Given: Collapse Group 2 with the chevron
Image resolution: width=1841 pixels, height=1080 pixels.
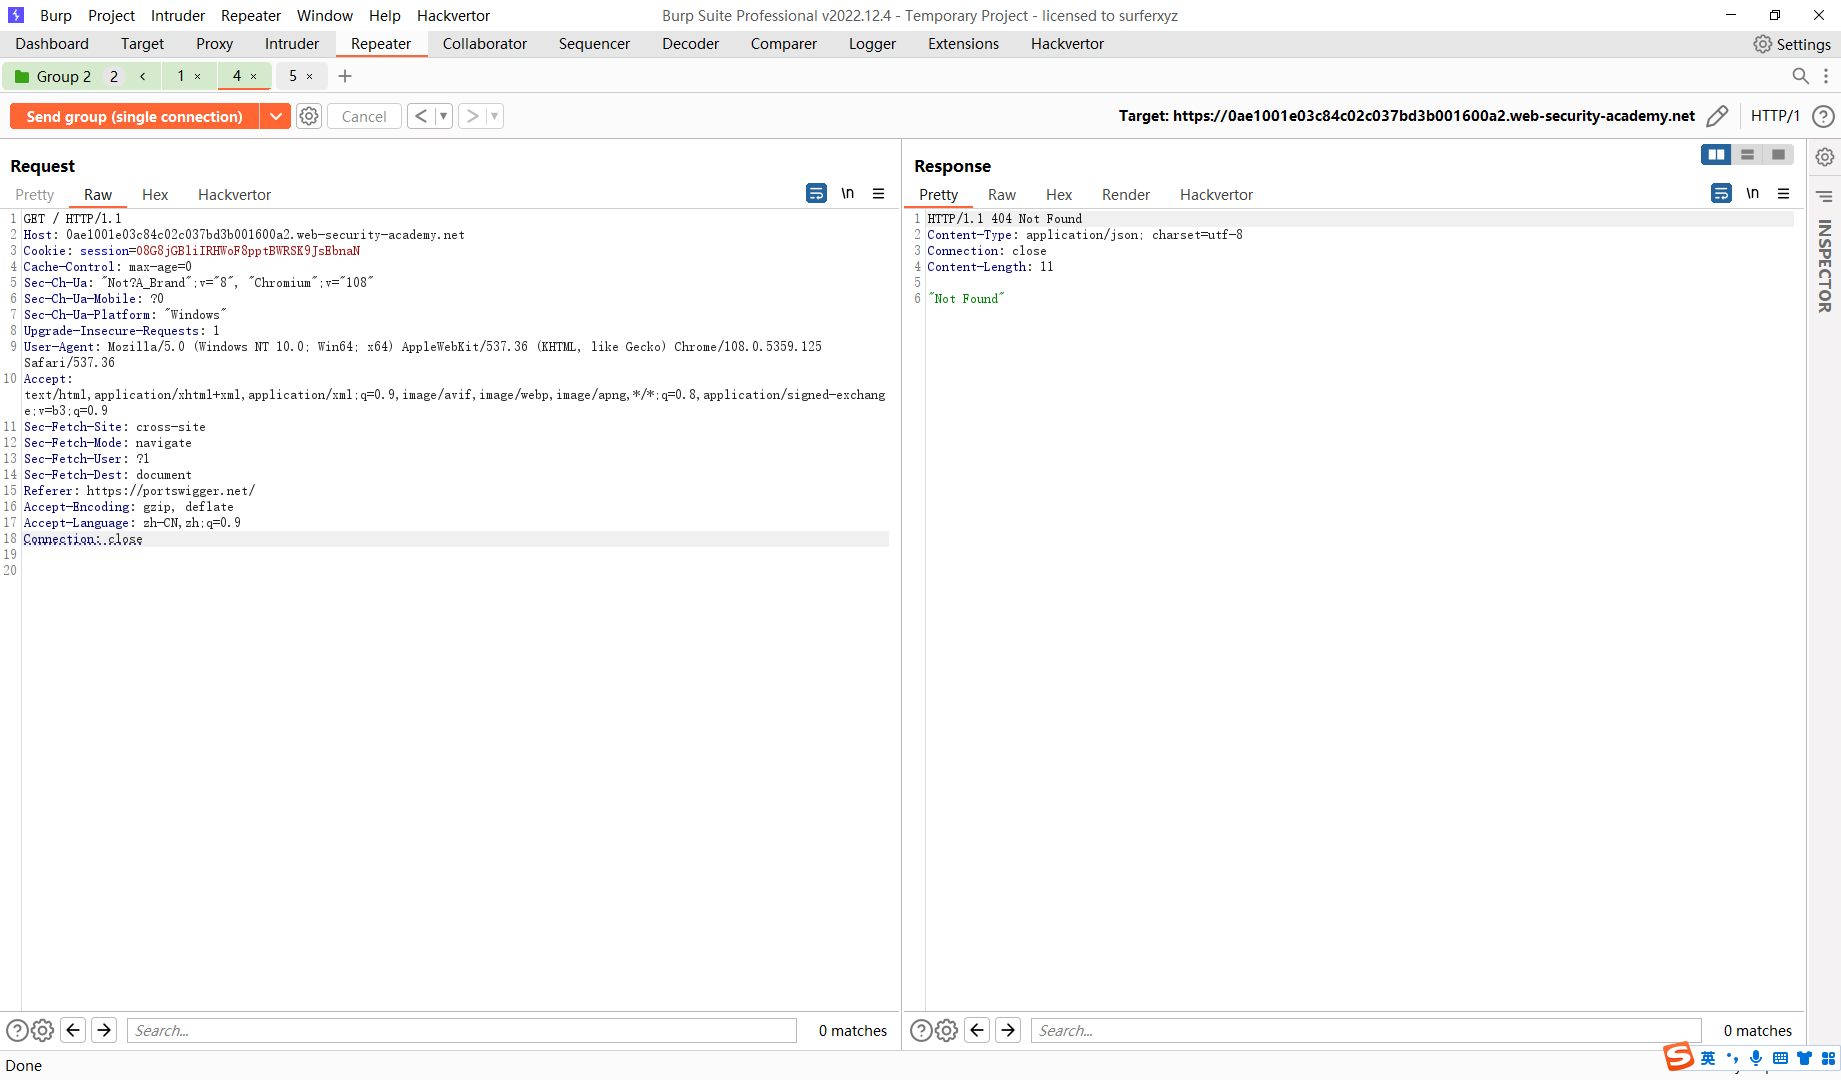Looking at the screenshot, I should tap(143, 76).
